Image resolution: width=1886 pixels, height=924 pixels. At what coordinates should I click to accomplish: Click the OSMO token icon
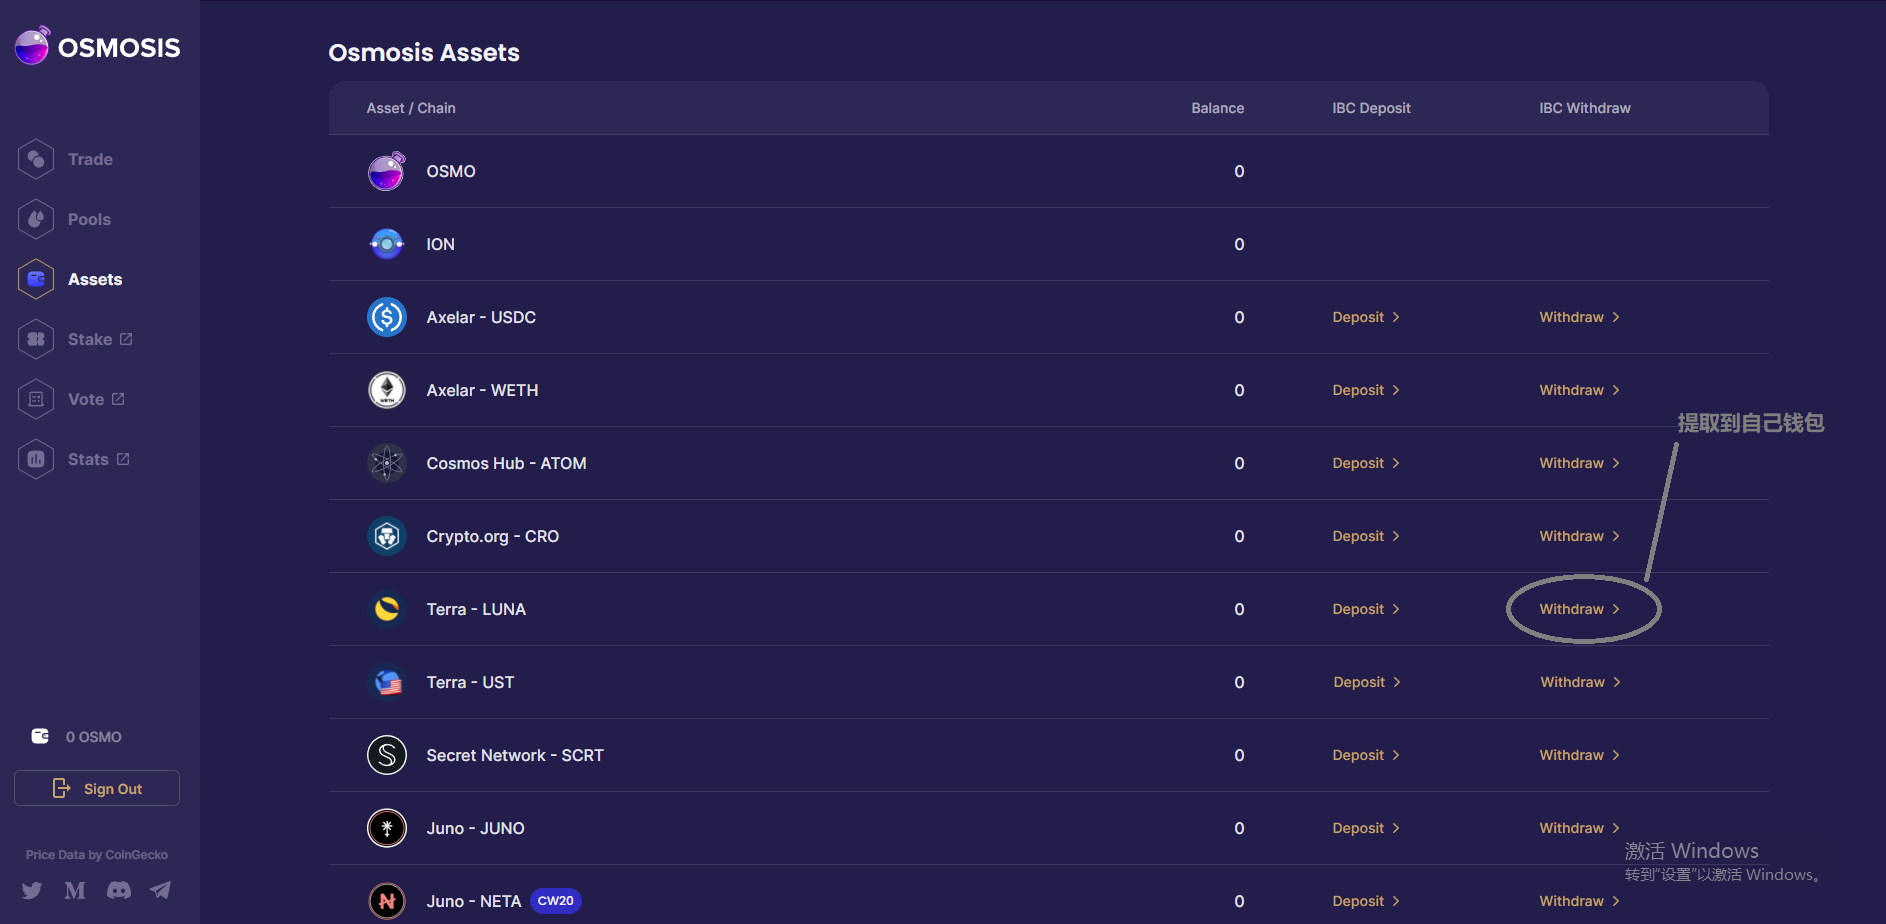[x=387, y=171]
